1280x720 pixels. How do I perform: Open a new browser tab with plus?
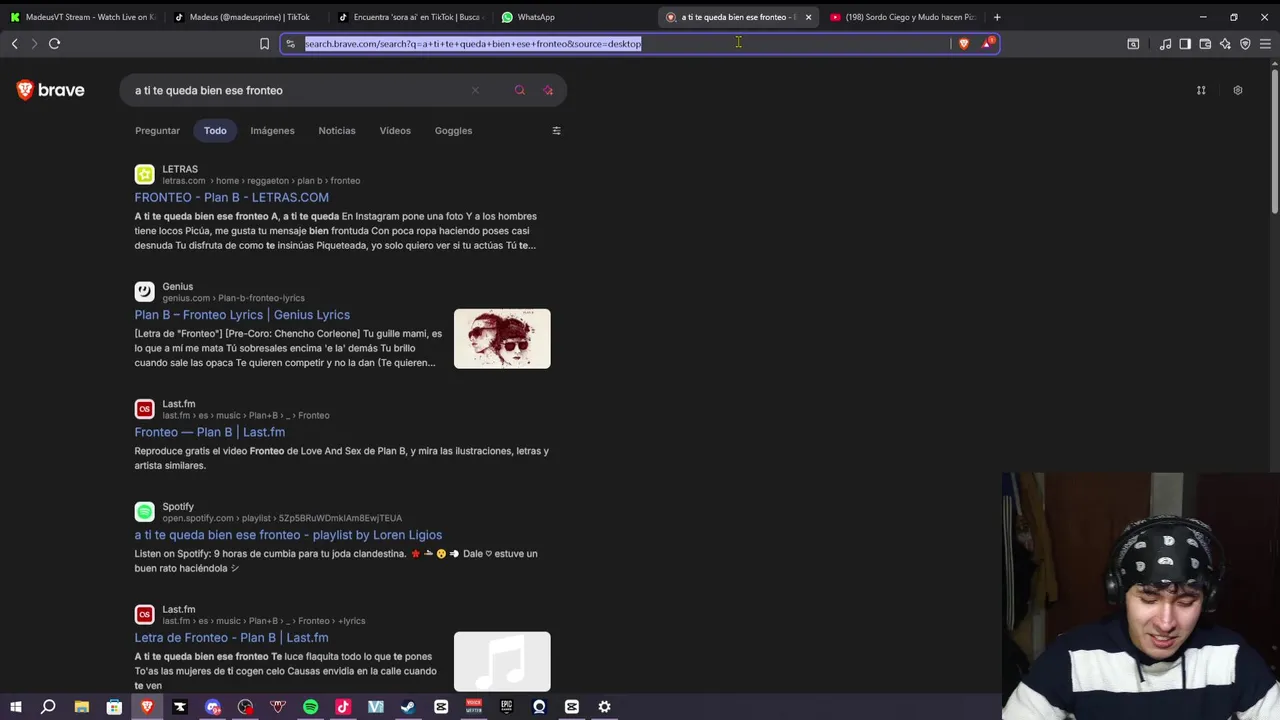997,17
